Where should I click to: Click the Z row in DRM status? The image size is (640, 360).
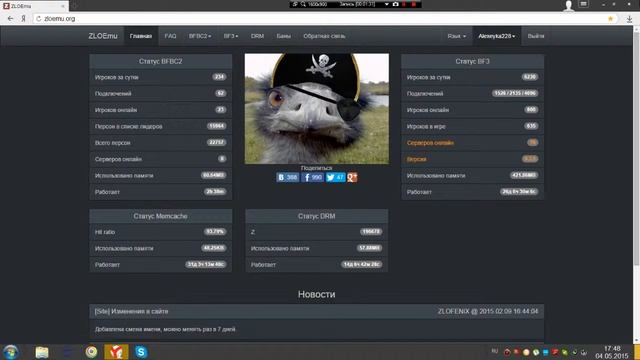[x=316, y=232]
